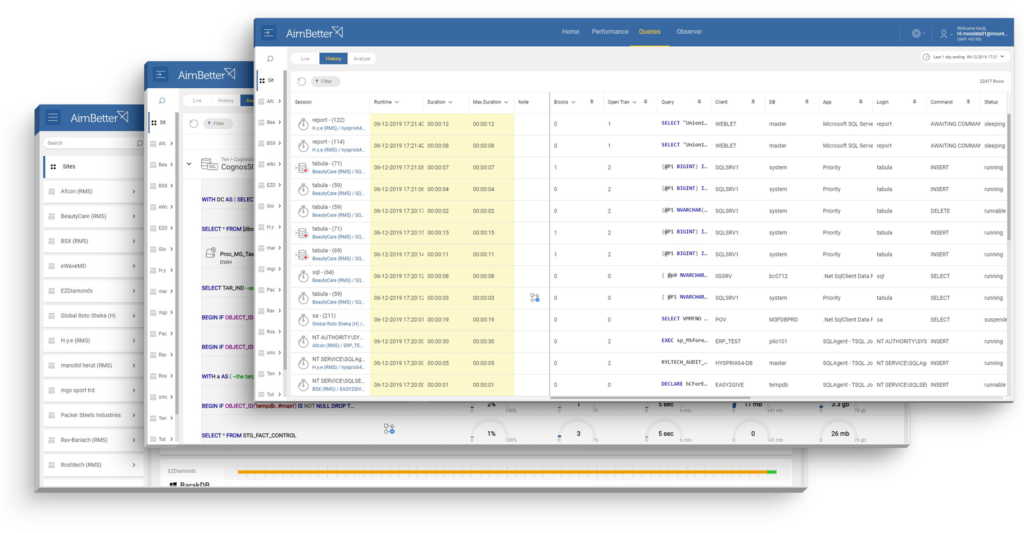Viewport: 1024px width, 533px height.
Task: Open the user profile icon in the front header
Action: pyautogui.click(x=944, y=33)
